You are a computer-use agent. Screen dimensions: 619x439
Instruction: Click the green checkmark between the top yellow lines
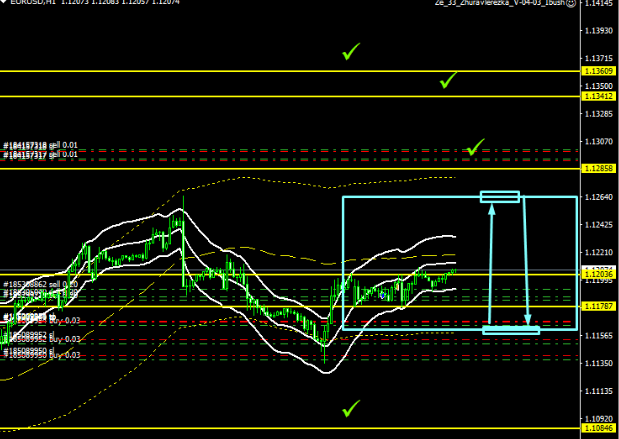tap(448, 80)
